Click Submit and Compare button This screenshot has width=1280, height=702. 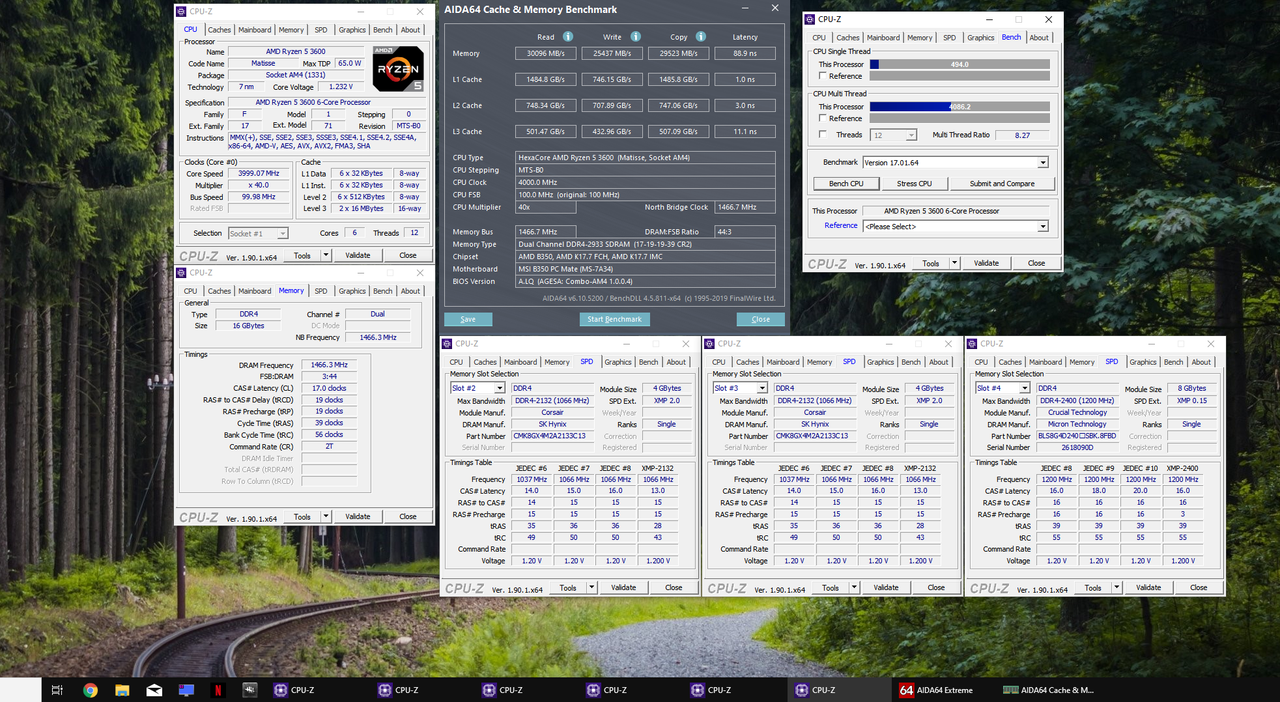coord(1002,183)
